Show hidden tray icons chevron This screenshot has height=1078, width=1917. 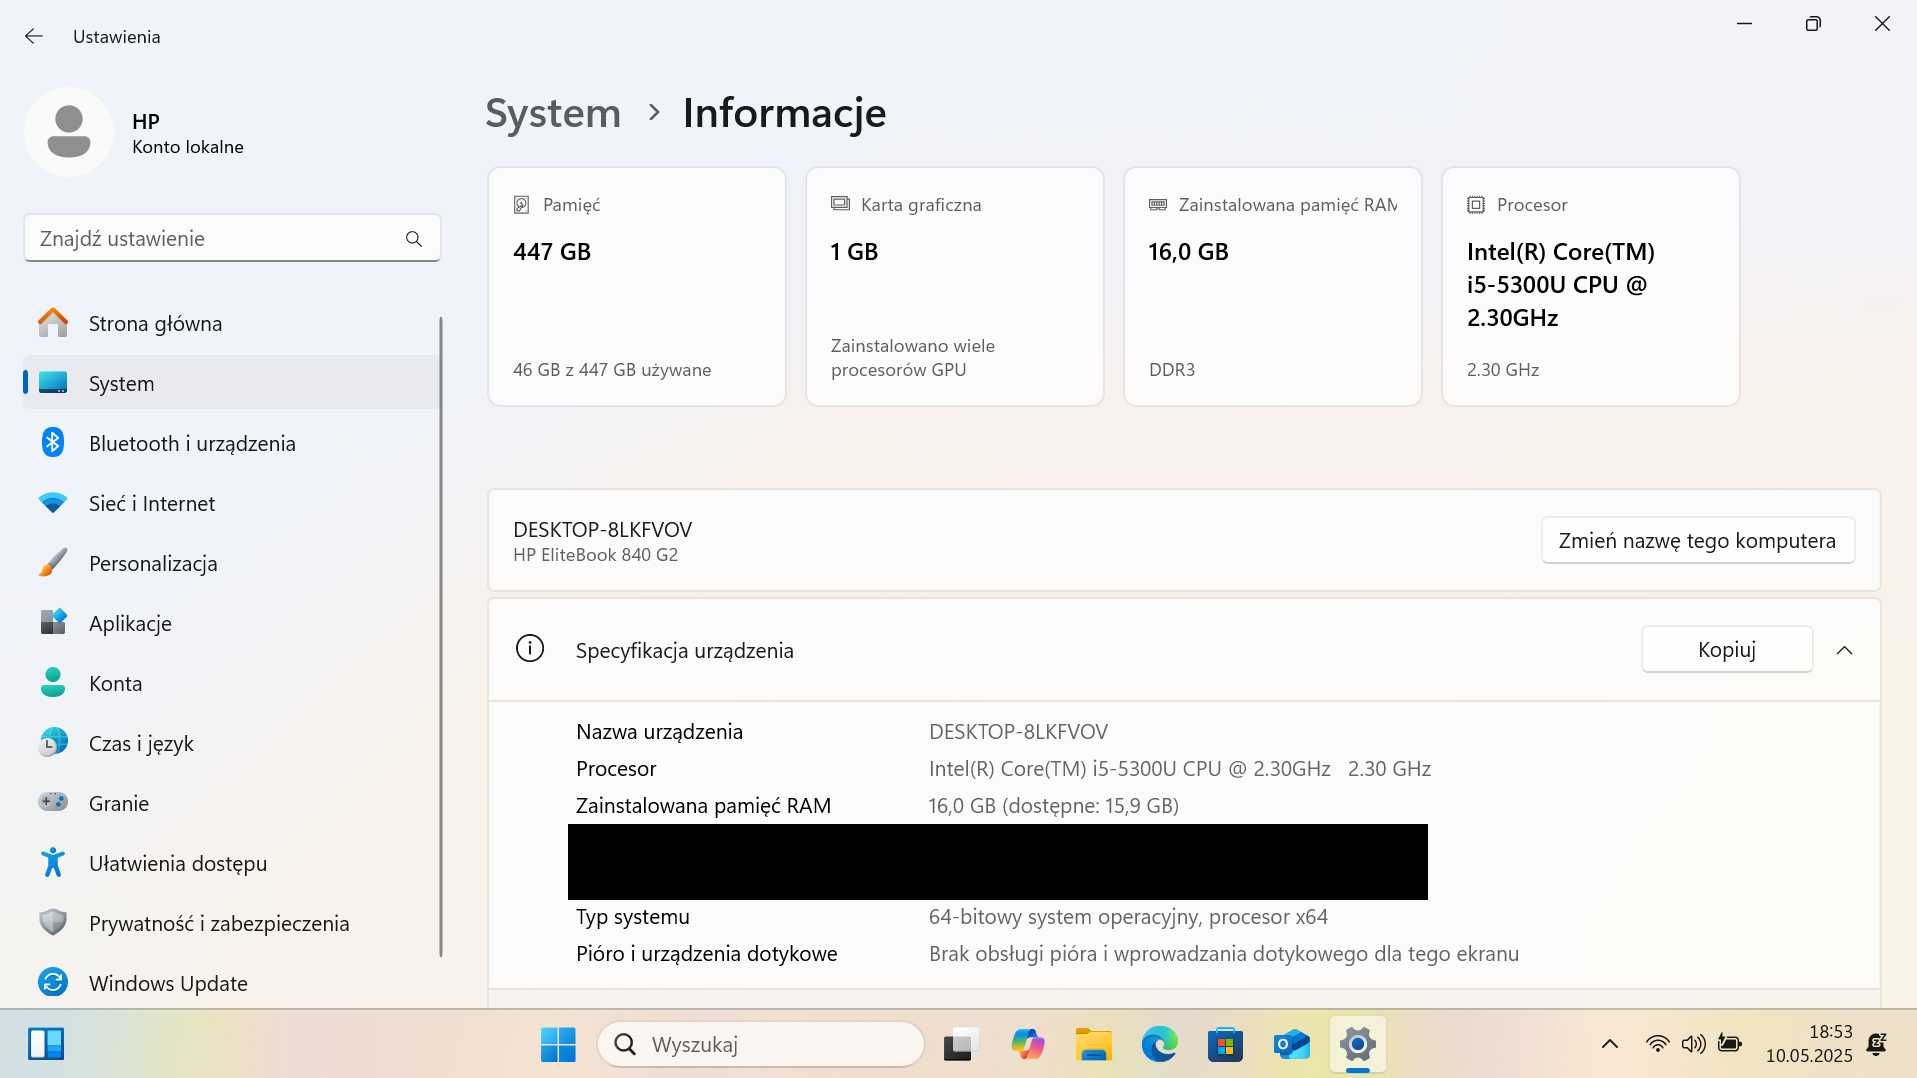coord(1610,1044)
